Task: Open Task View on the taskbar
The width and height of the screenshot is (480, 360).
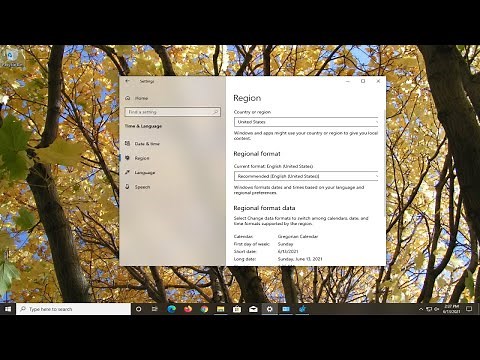Action: [155, 309]
